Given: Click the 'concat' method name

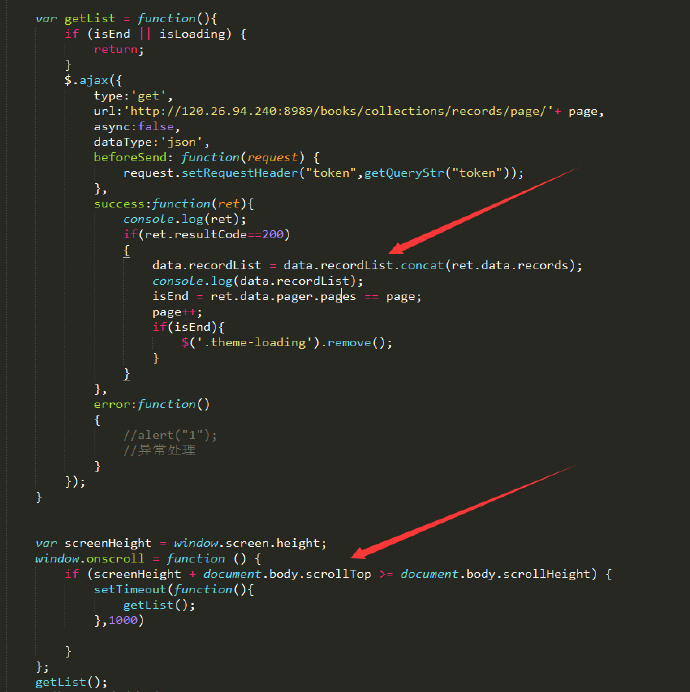Looking at the screenshot, I should tap(422, 265).
